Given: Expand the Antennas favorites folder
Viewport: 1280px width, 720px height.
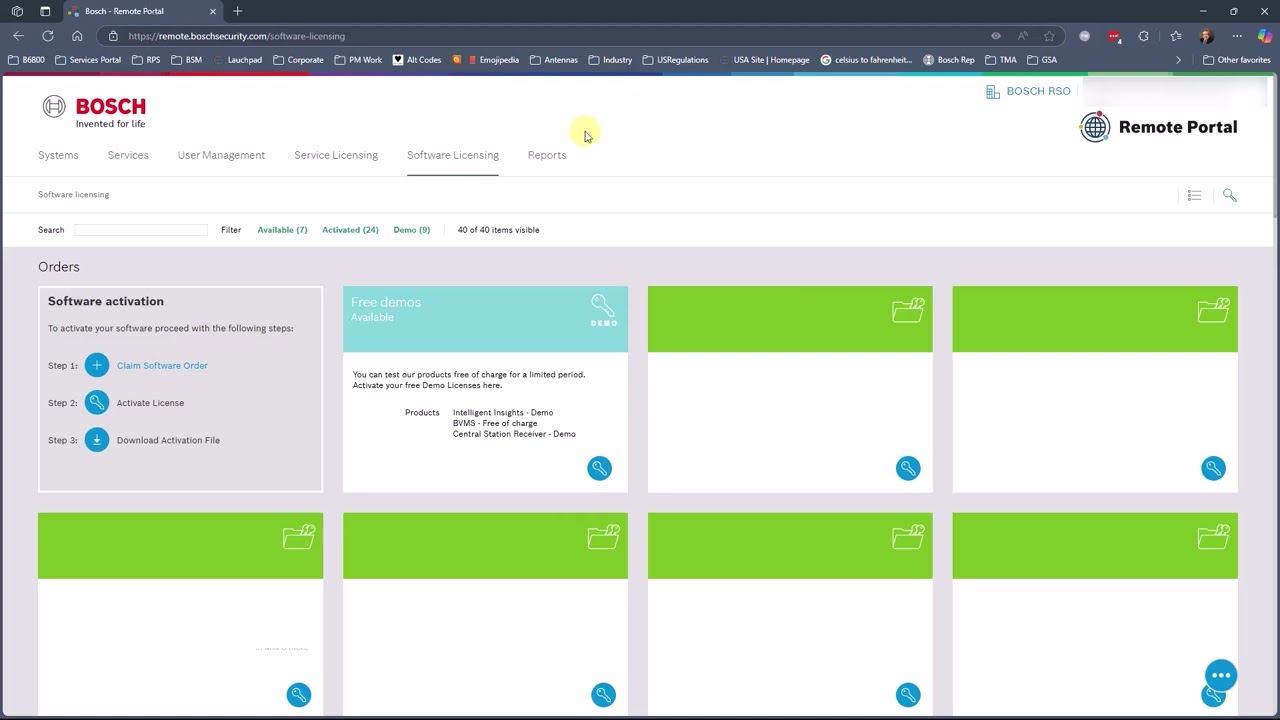Looking at the screenshot, I should 554,60.
